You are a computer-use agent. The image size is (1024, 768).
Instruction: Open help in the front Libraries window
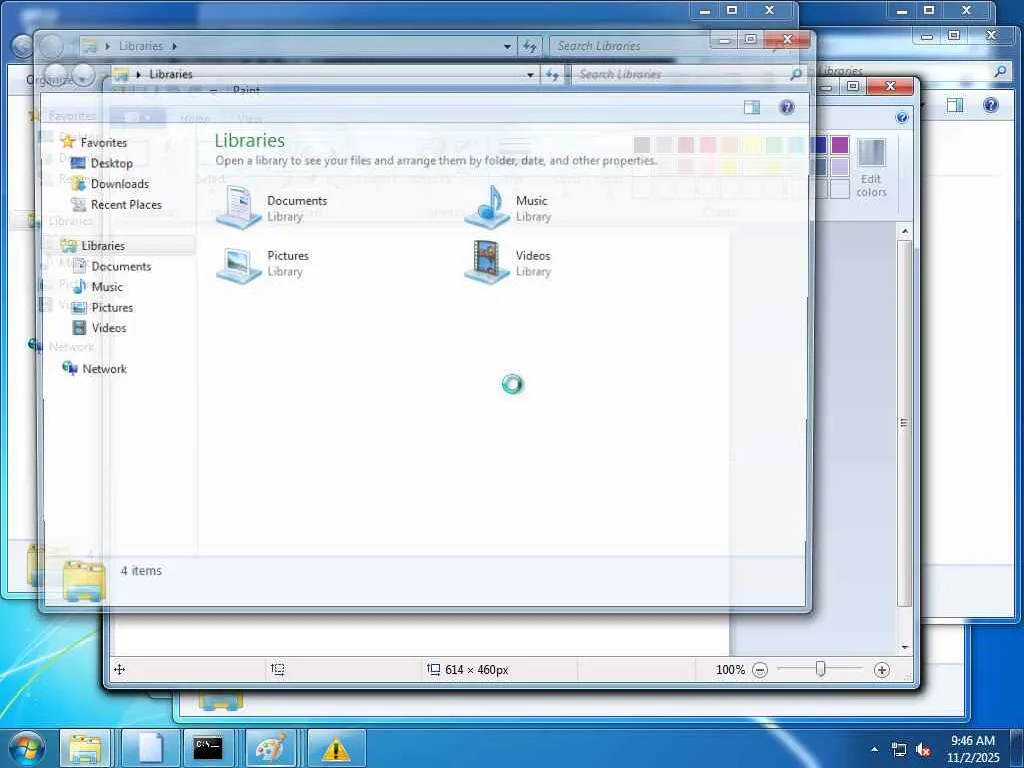coord(787,108)
